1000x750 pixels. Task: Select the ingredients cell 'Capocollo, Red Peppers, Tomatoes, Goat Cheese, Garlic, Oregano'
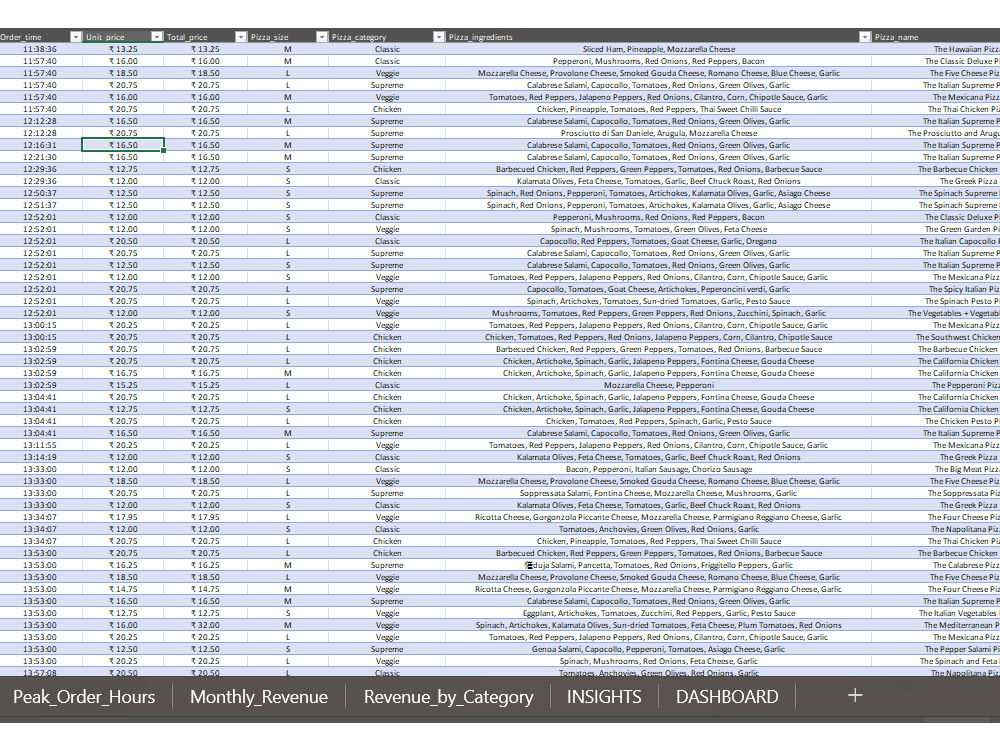tap(658, 241)
